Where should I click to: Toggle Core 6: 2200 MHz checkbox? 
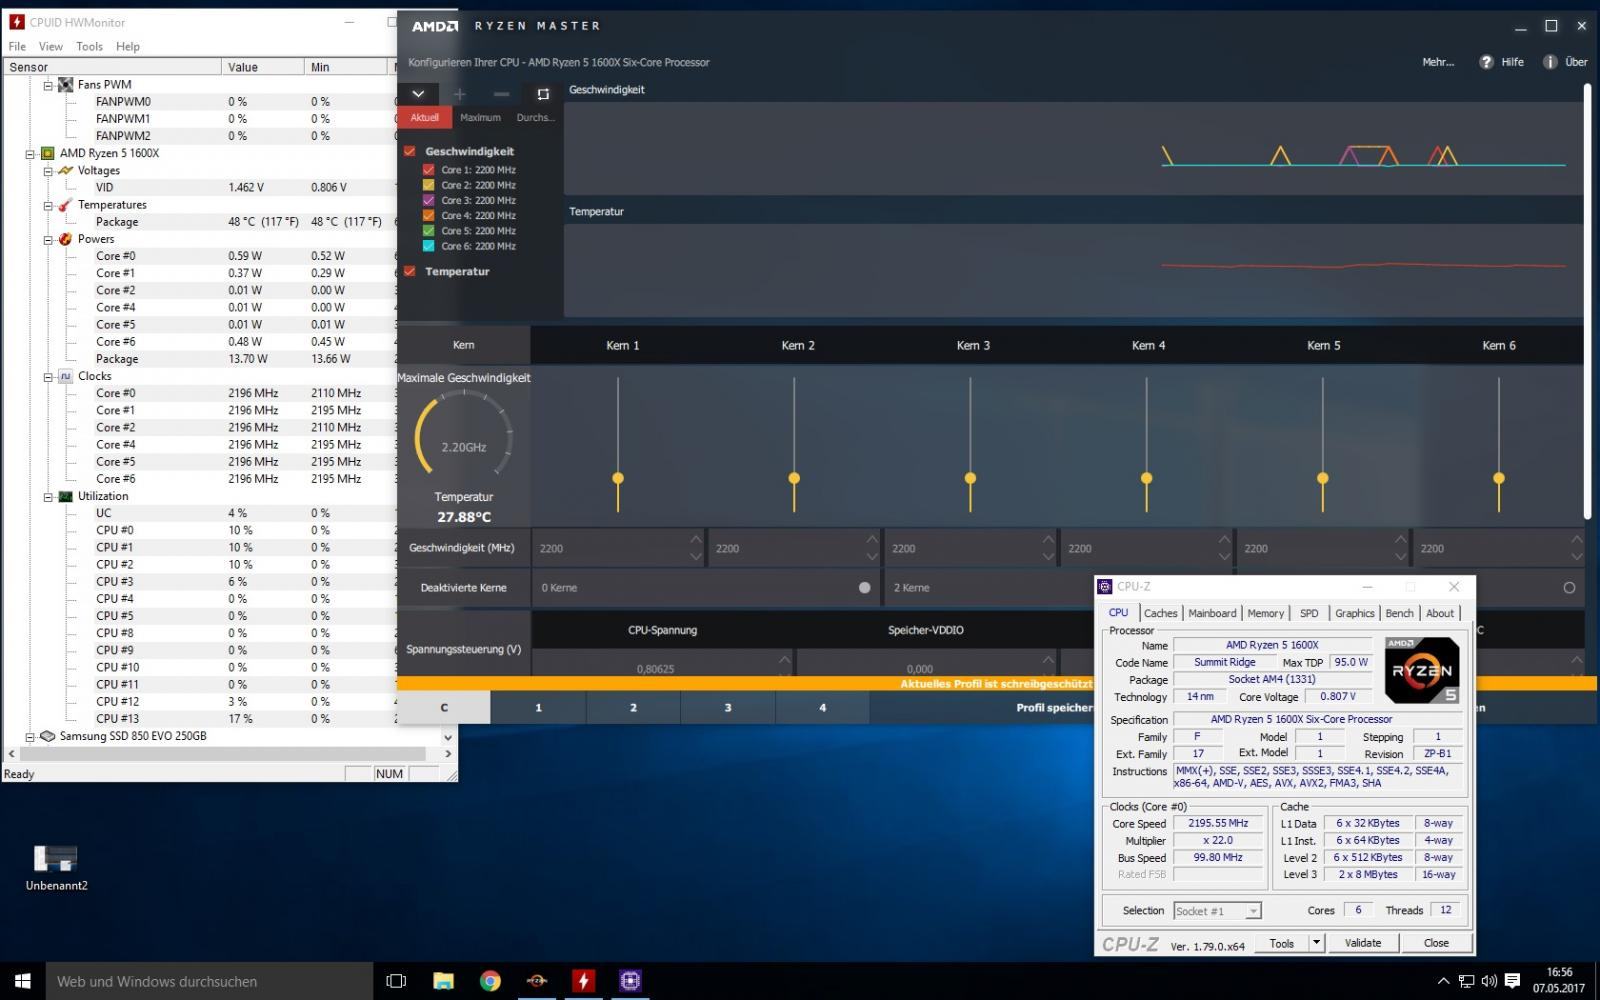(429, 246)
